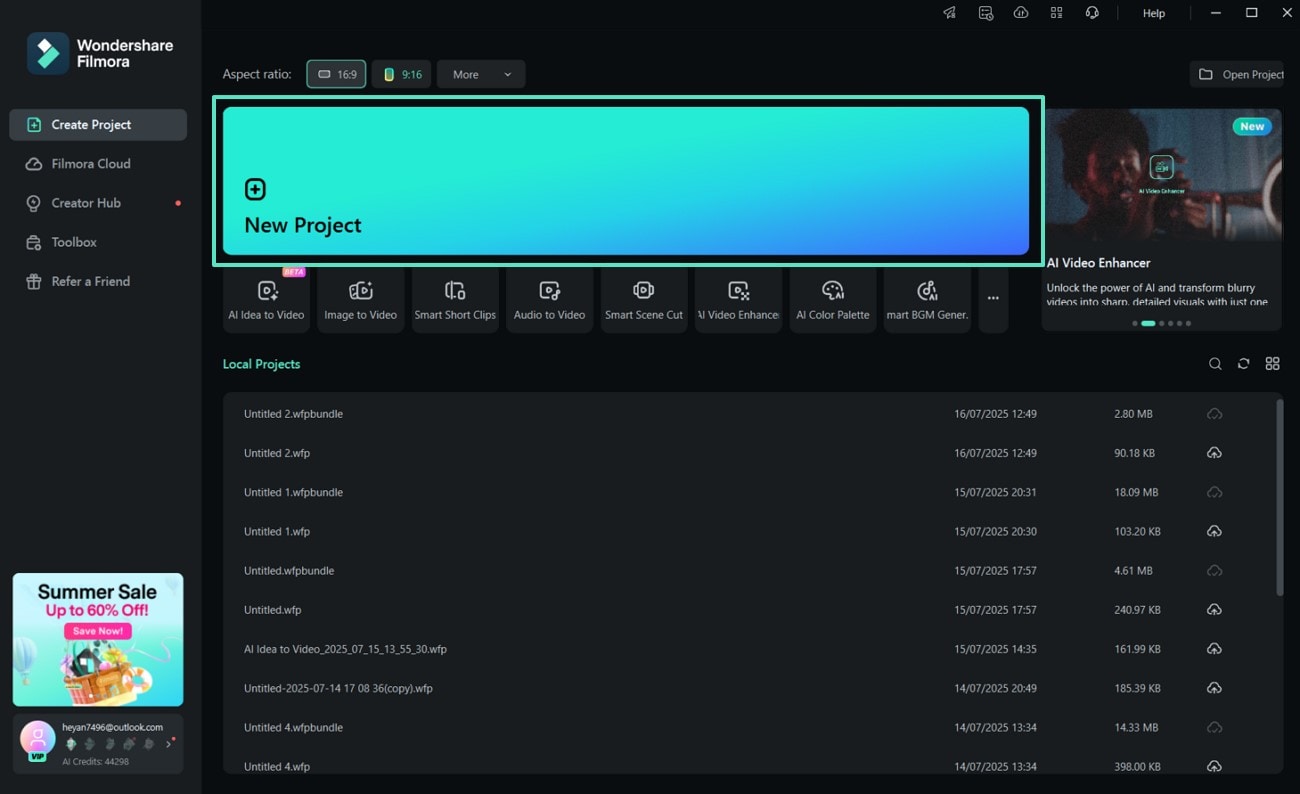Click the 15/07/2025 14:35 date
This screenshot has width=1300, height=794.
click(995, 649)
